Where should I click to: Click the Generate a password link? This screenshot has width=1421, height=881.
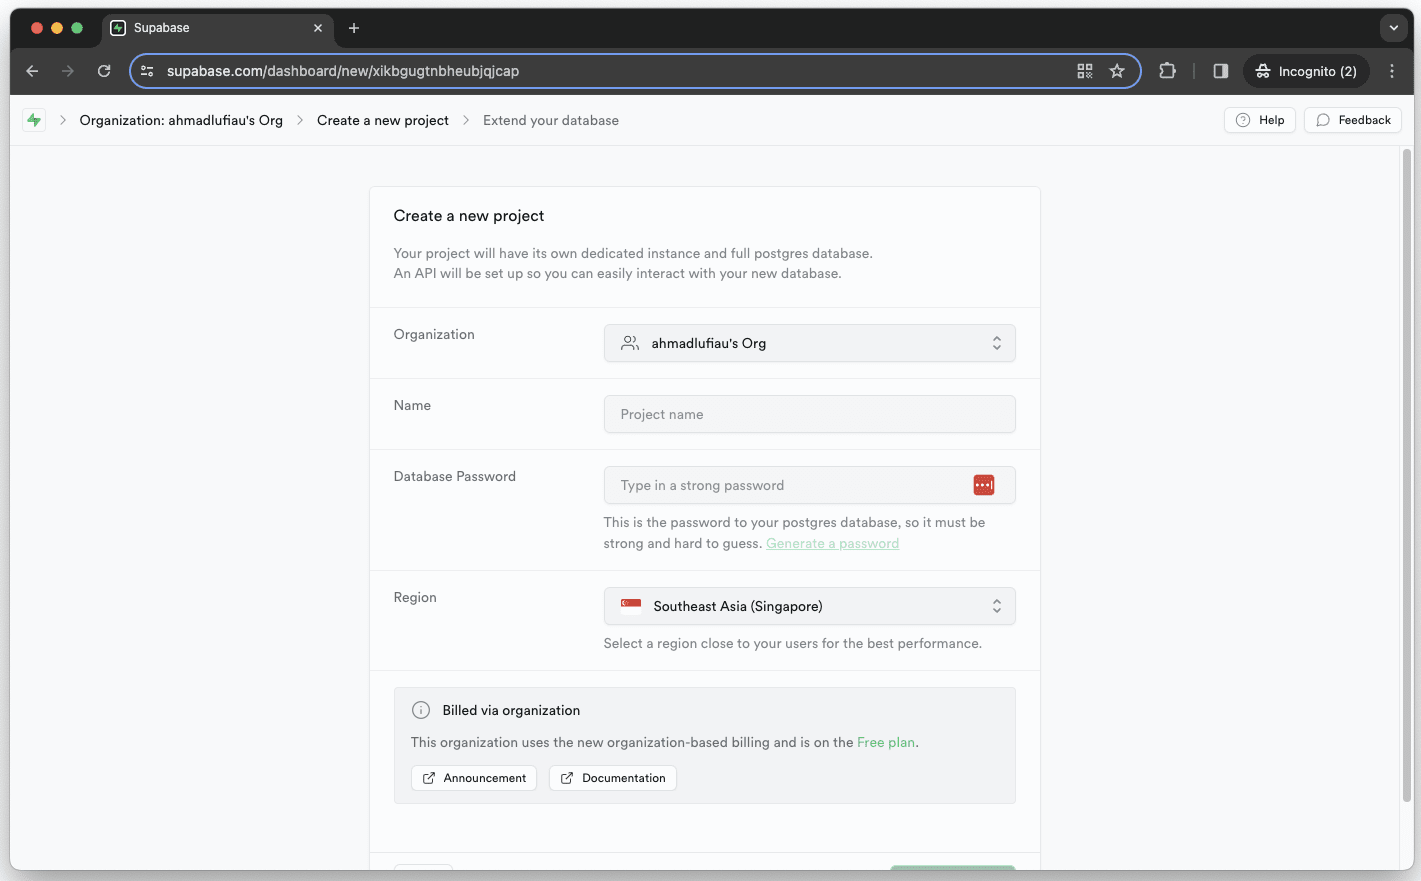[832, 543]
